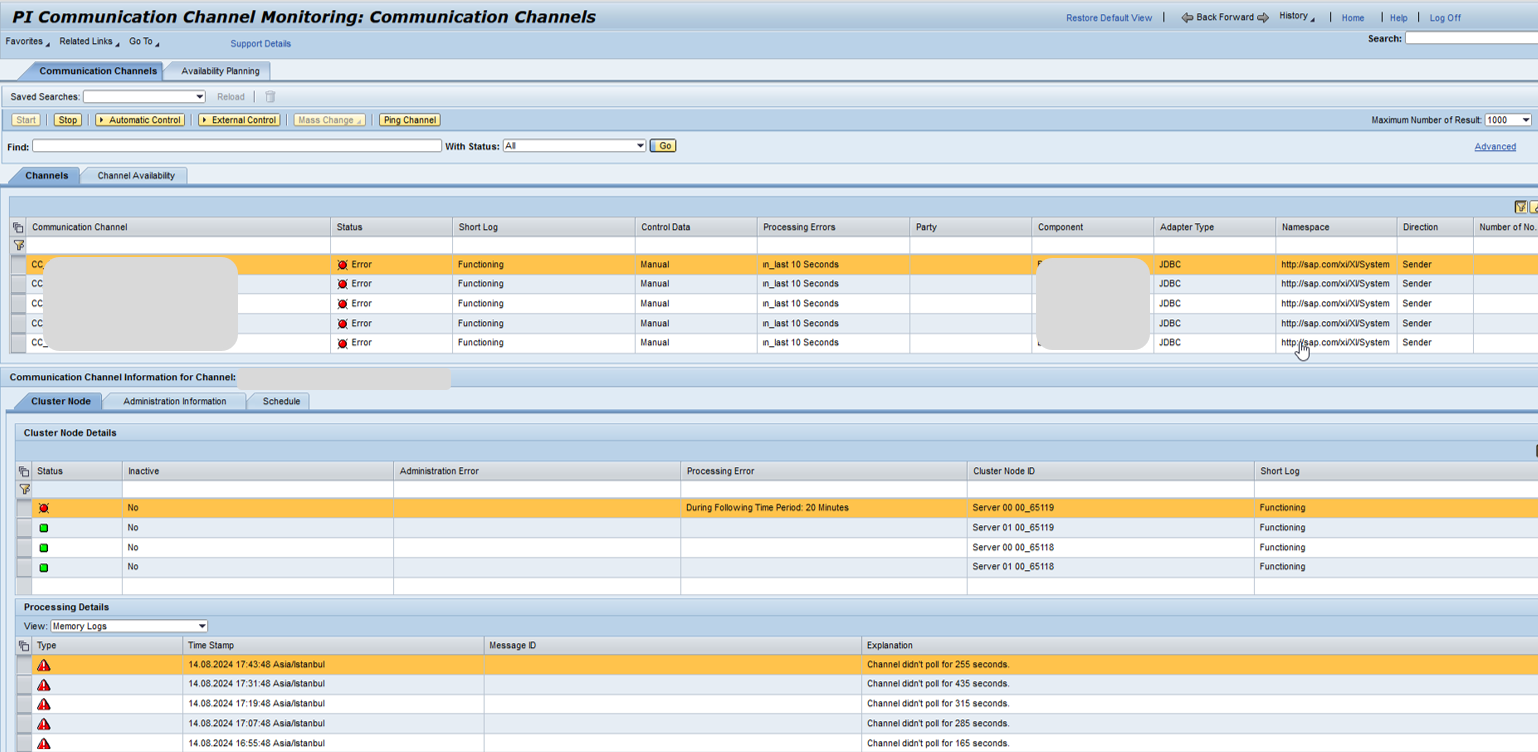Click green status icon for Server 00 00_65118
The width and height of the screenshot is (1538, 752).
[x=44, y=548]
